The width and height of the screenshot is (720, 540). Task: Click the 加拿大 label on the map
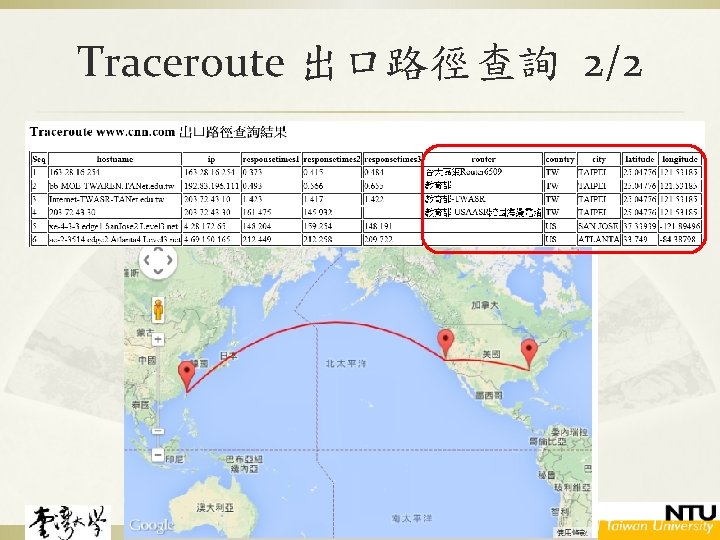[485, 304]
